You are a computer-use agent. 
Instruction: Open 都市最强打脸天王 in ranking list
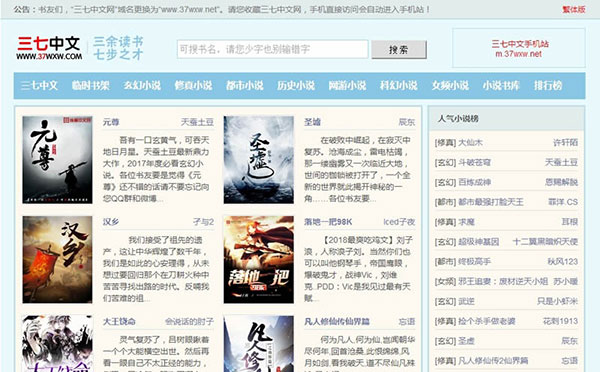click(491, 202)
